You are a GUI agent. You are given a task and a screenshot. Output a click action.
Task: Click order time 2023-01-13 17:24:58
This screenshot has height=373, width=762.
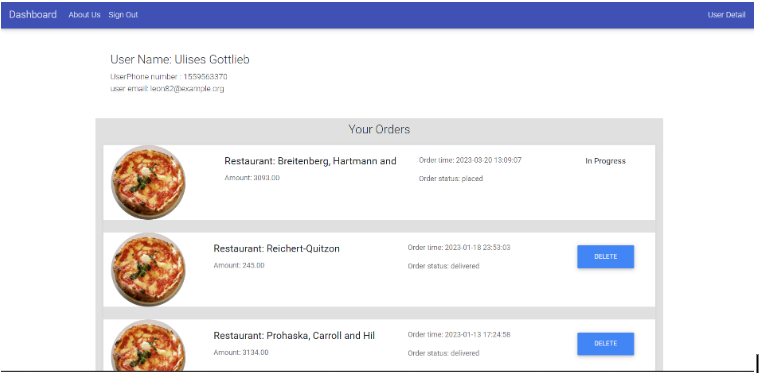(x=459, y=335)
